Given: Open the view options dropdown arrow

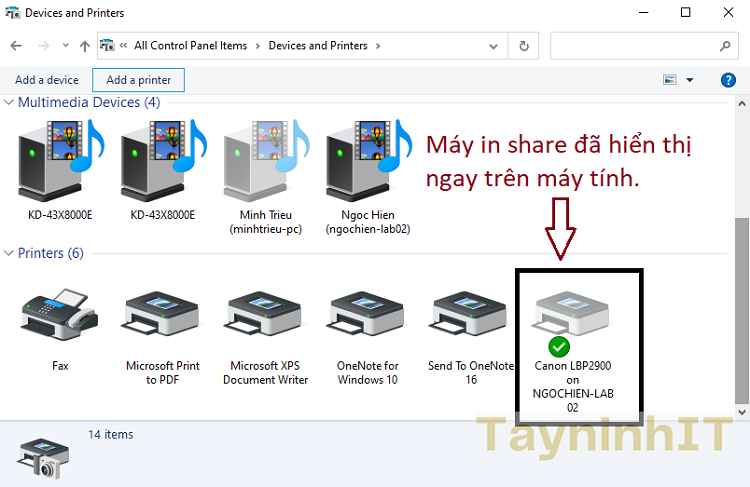Looking at the screenshot, I should point(689,80).
